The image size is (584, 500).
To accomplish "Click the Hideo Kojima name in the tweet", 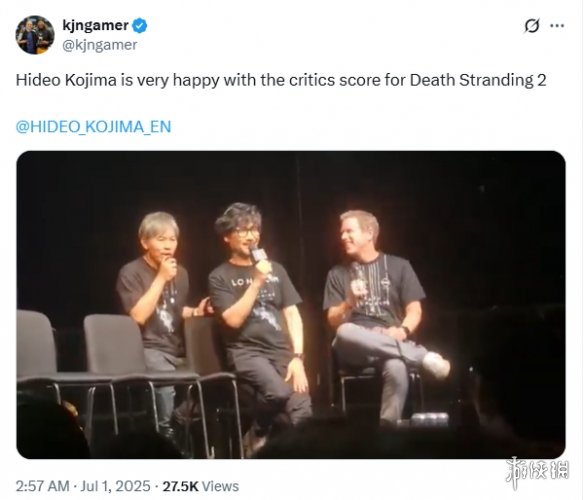I will [66, 80].
